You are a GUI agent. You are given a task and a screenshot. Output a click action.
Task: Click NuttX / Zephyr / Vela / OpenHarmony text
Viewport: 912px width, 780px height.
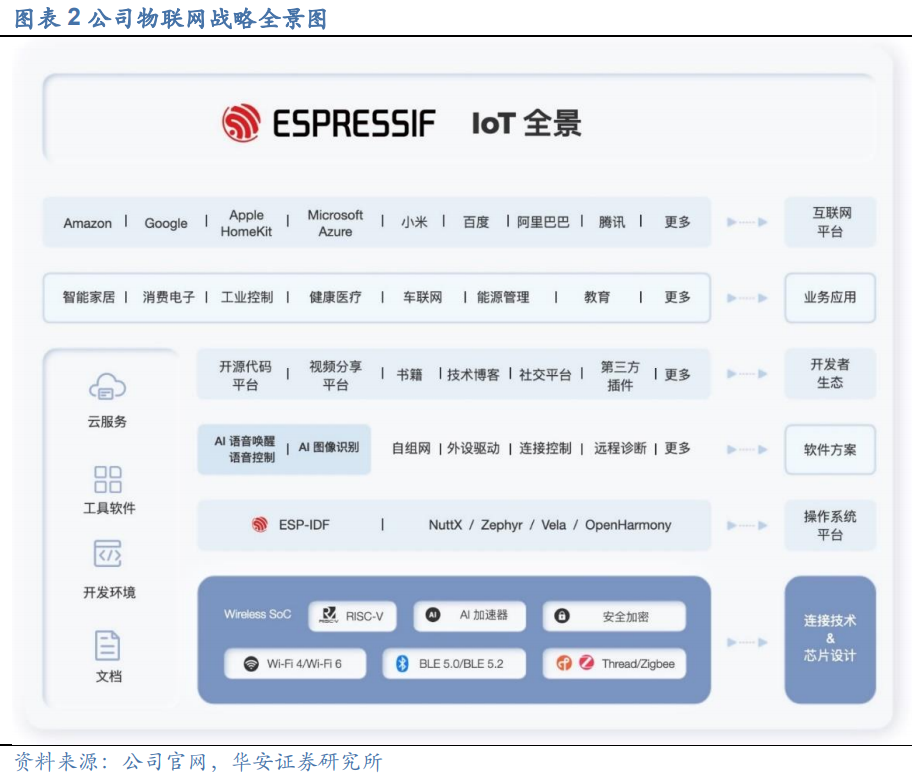[549, 525]
